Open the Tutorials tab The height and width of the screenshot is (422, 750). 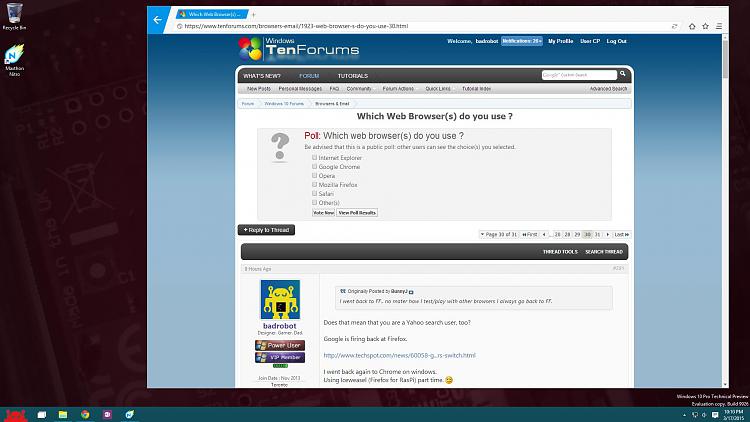click(x=353, y=76)
